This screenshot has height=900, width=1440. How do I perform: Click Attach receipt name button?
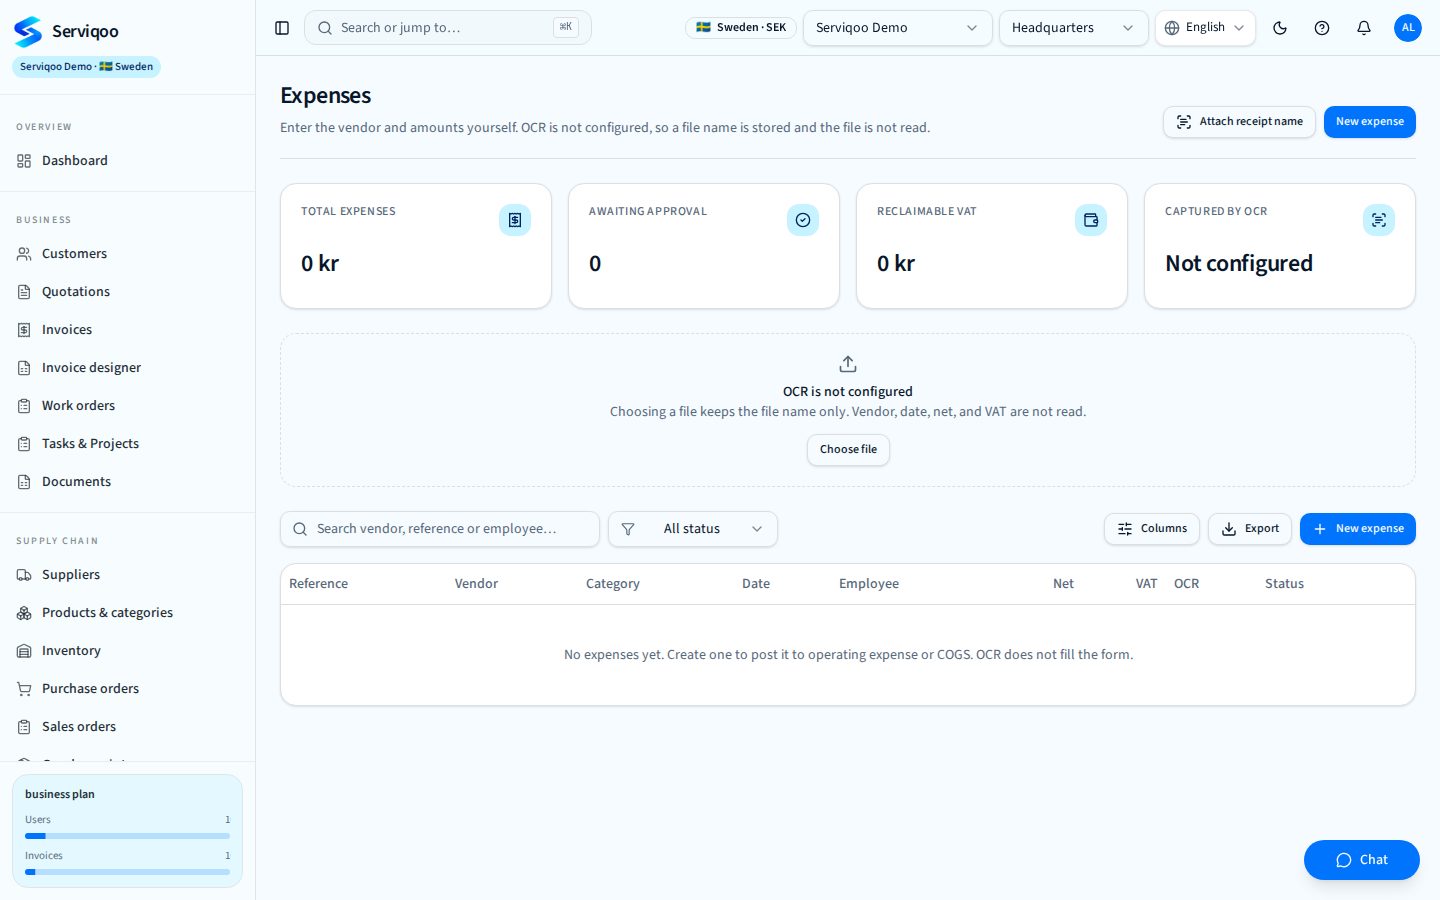1239,122
